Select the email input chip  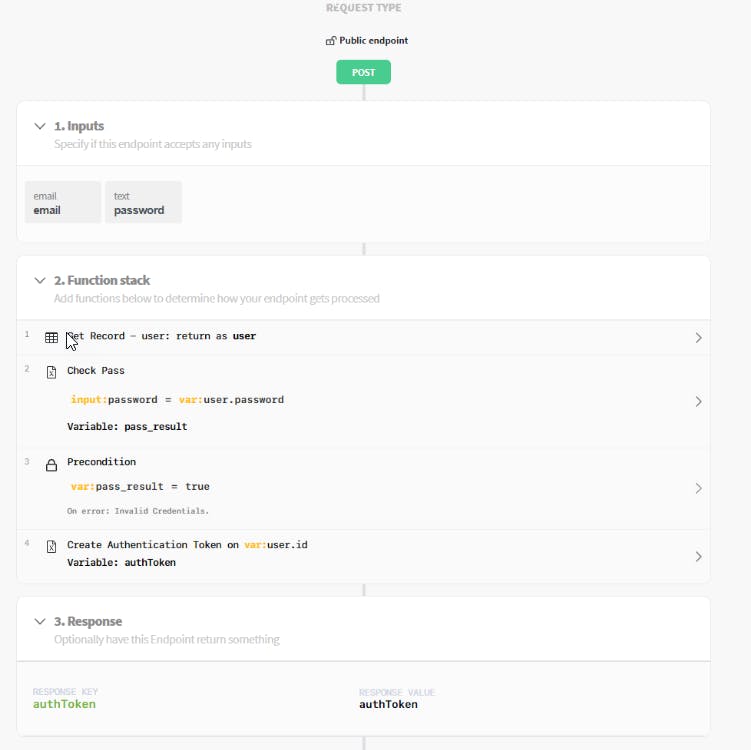pyautogui.click(x=62, y=203)
